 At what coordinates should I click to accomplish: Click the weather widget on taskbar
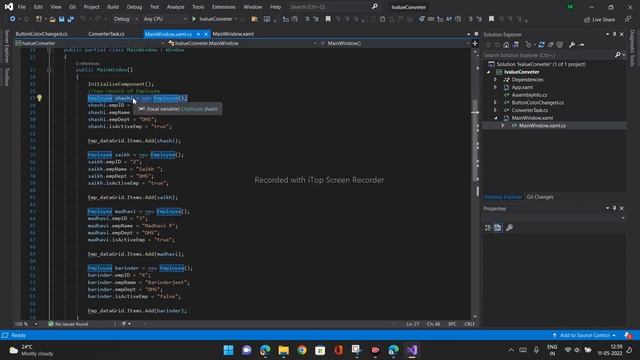[x=31, y=350]
